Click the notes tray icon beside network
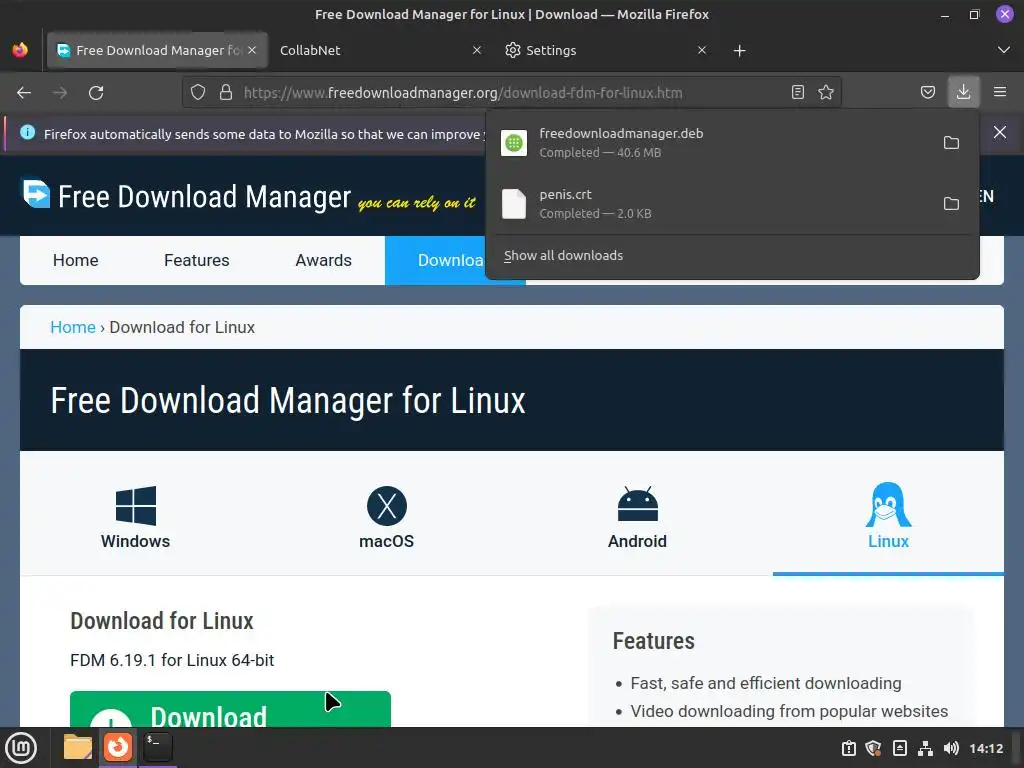 click(899, 748)
